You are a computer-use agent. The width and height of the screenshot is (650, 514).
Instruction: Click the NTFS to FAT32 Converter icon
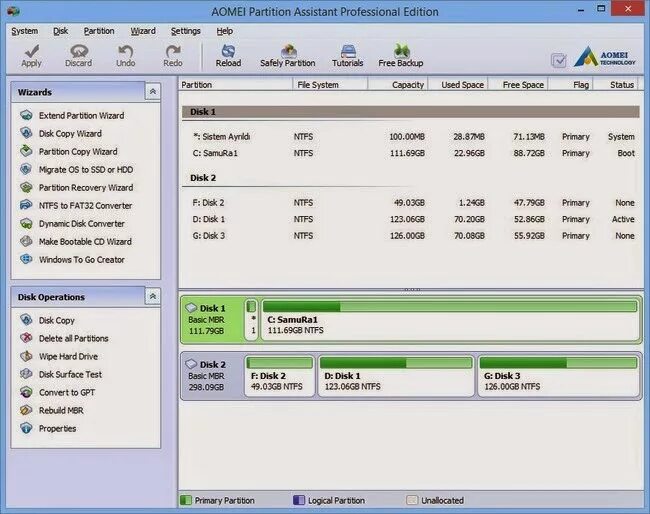pos(27,205)
